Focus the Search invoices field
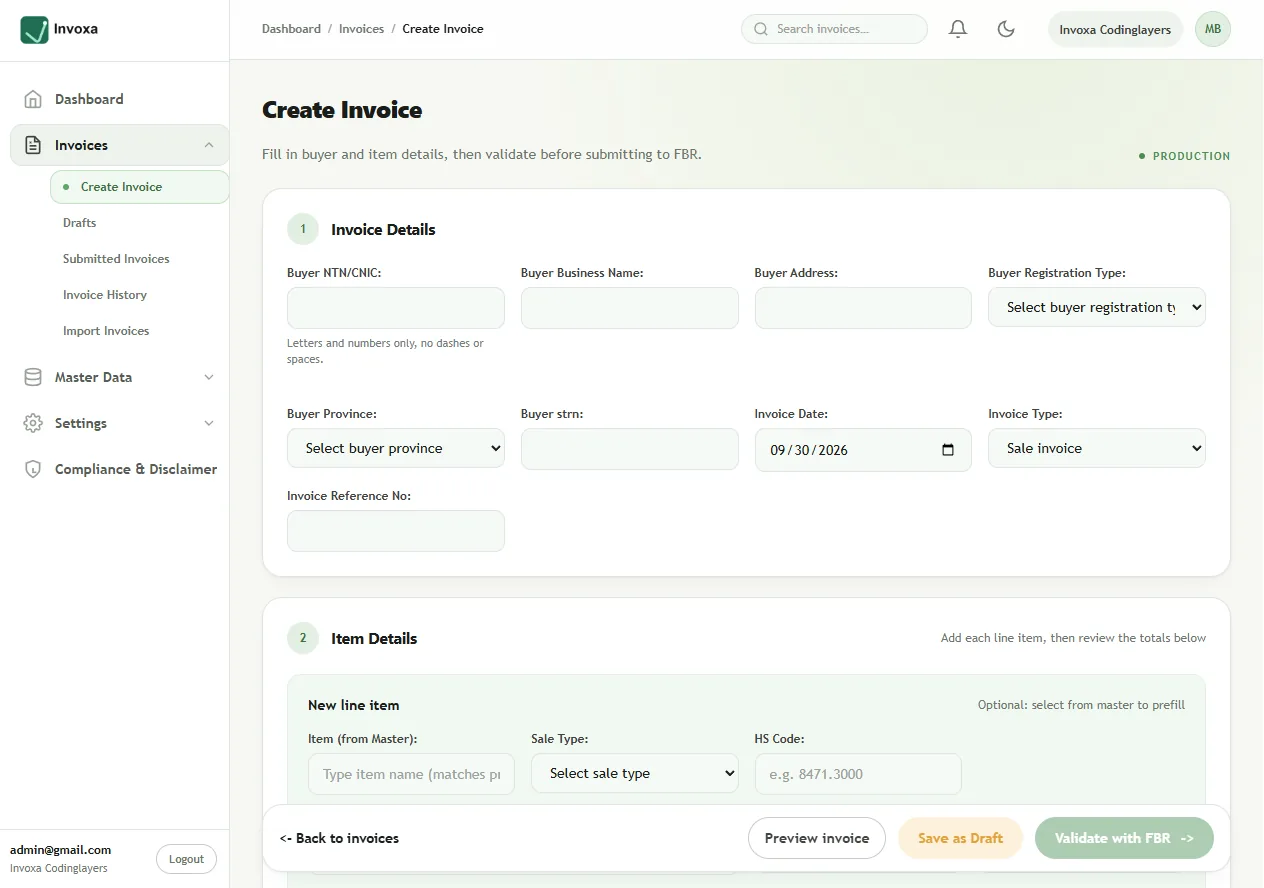Viewport: 1264px width, 888px height. [x=834, y=29]
